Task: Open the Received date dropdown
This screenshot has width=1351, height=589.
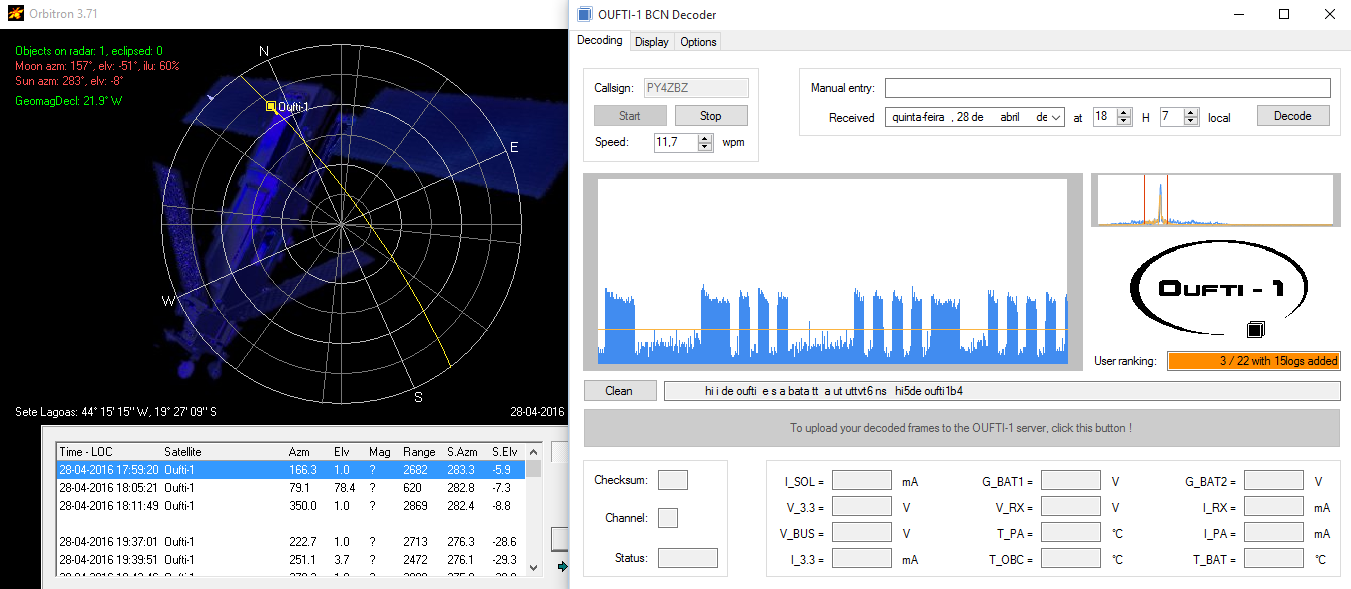Action: click(1056, 117)
